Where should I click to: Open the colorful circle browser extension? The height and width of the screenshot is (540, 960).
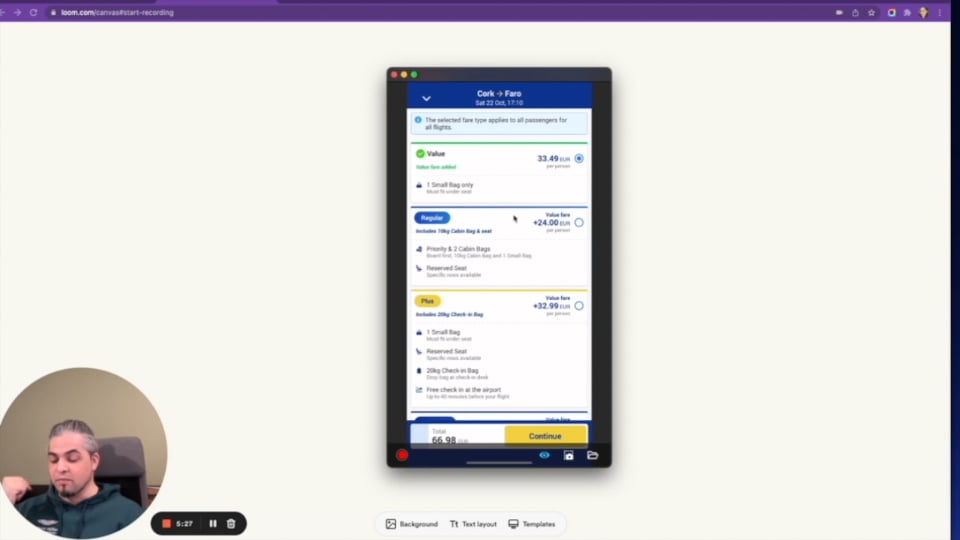click(892, 12)
